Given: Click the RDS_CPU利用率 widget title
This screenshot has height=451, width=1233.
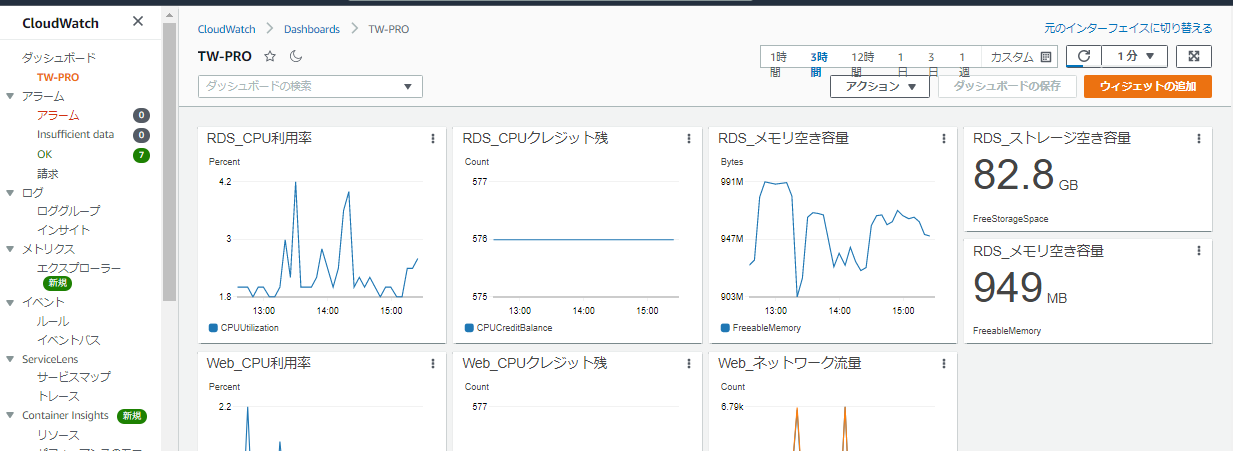Looking at the screenshot, I should [259, 138].
